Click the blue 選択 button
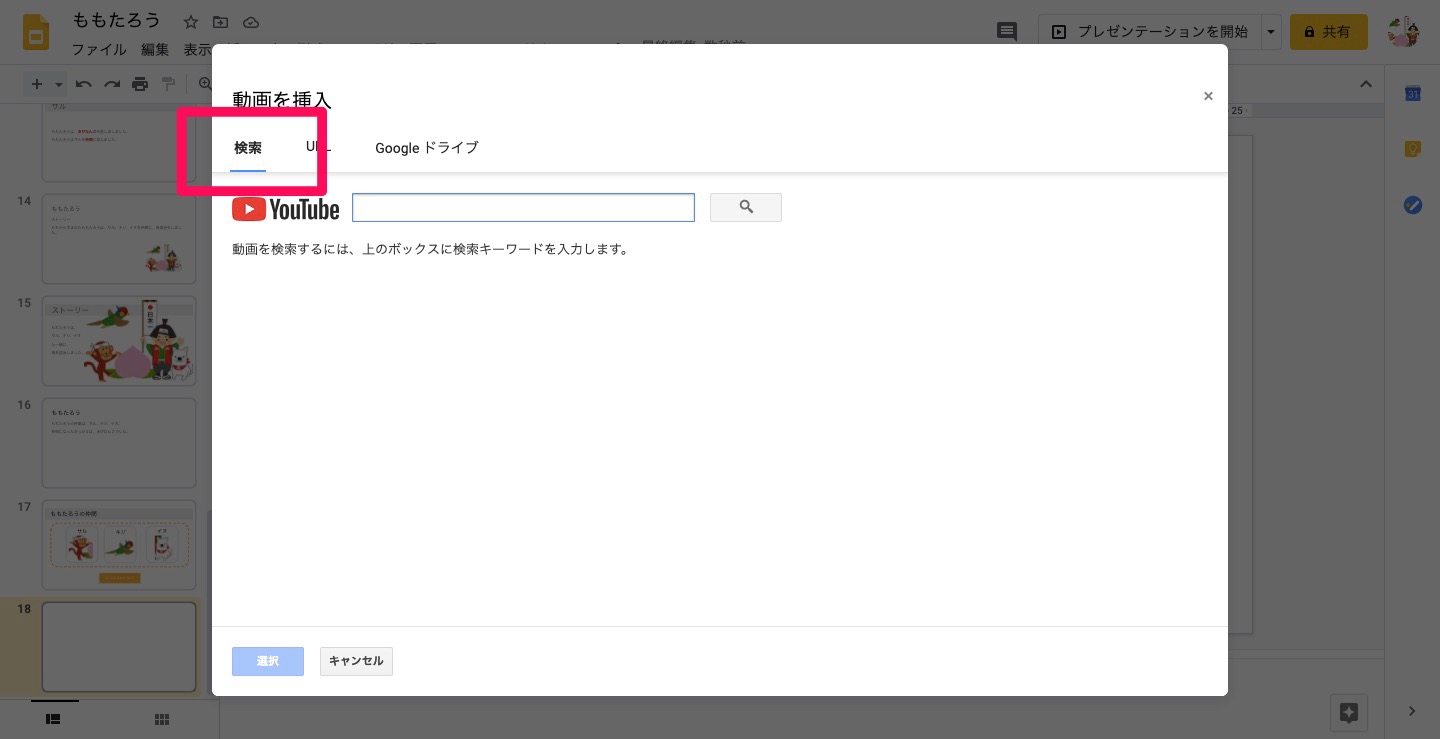This screenshot has height=739, width=1440. pos(268,661)
